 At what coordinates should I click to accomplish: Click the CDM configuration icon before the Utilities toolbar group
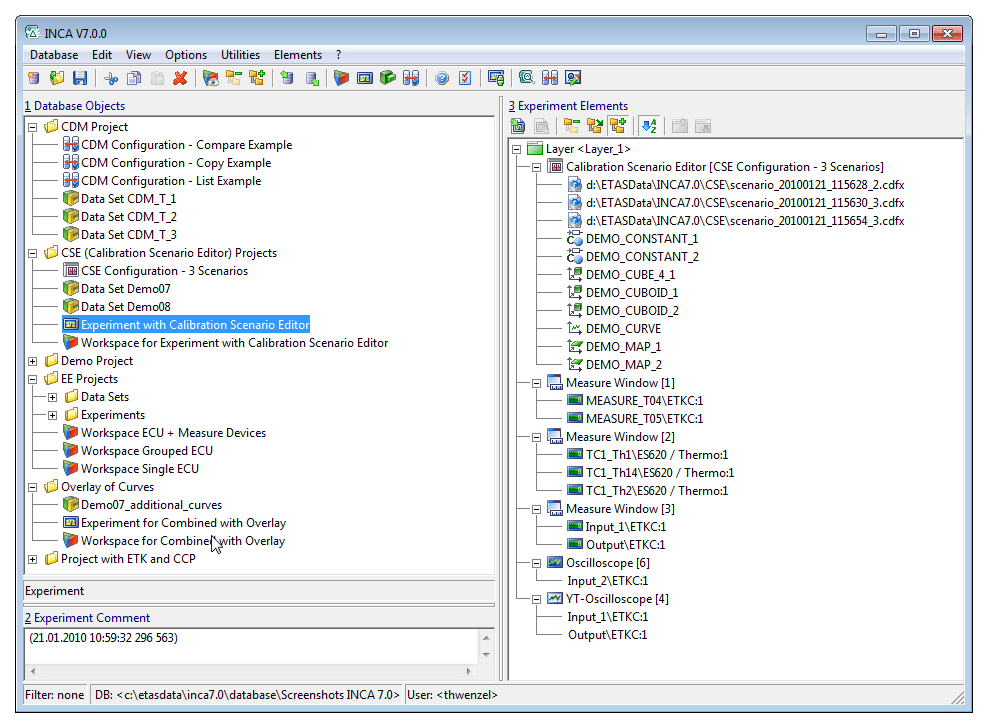tap(411, 78)
